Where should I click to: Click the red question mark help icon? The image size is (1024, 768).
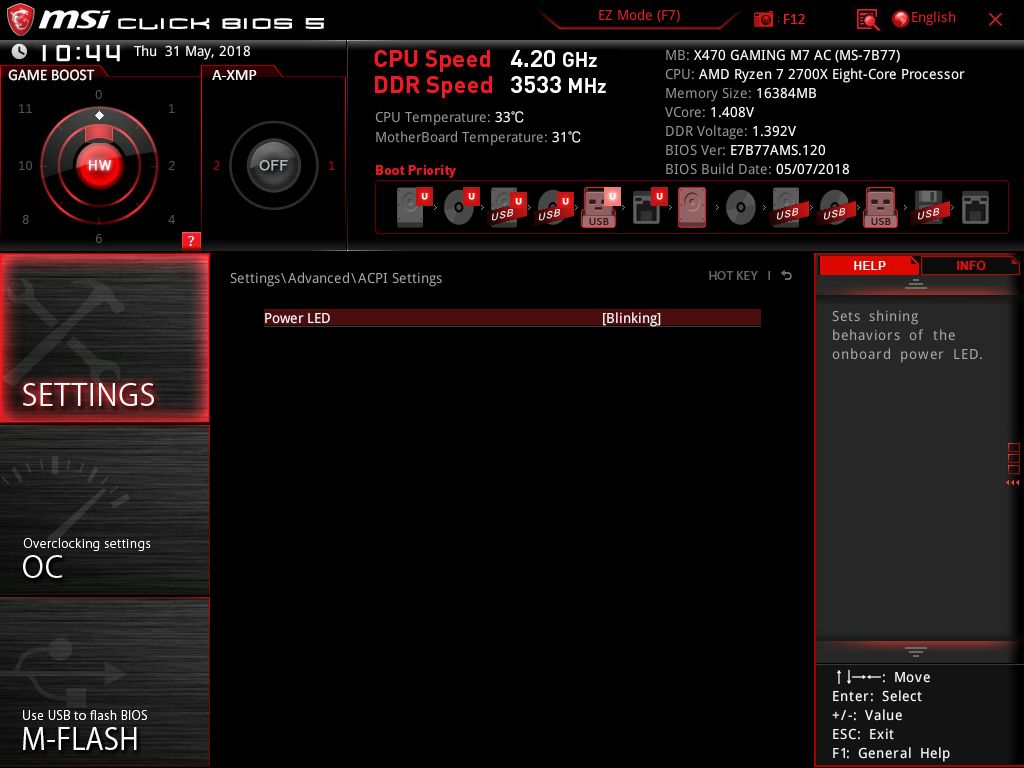click(x=191, y=240)
